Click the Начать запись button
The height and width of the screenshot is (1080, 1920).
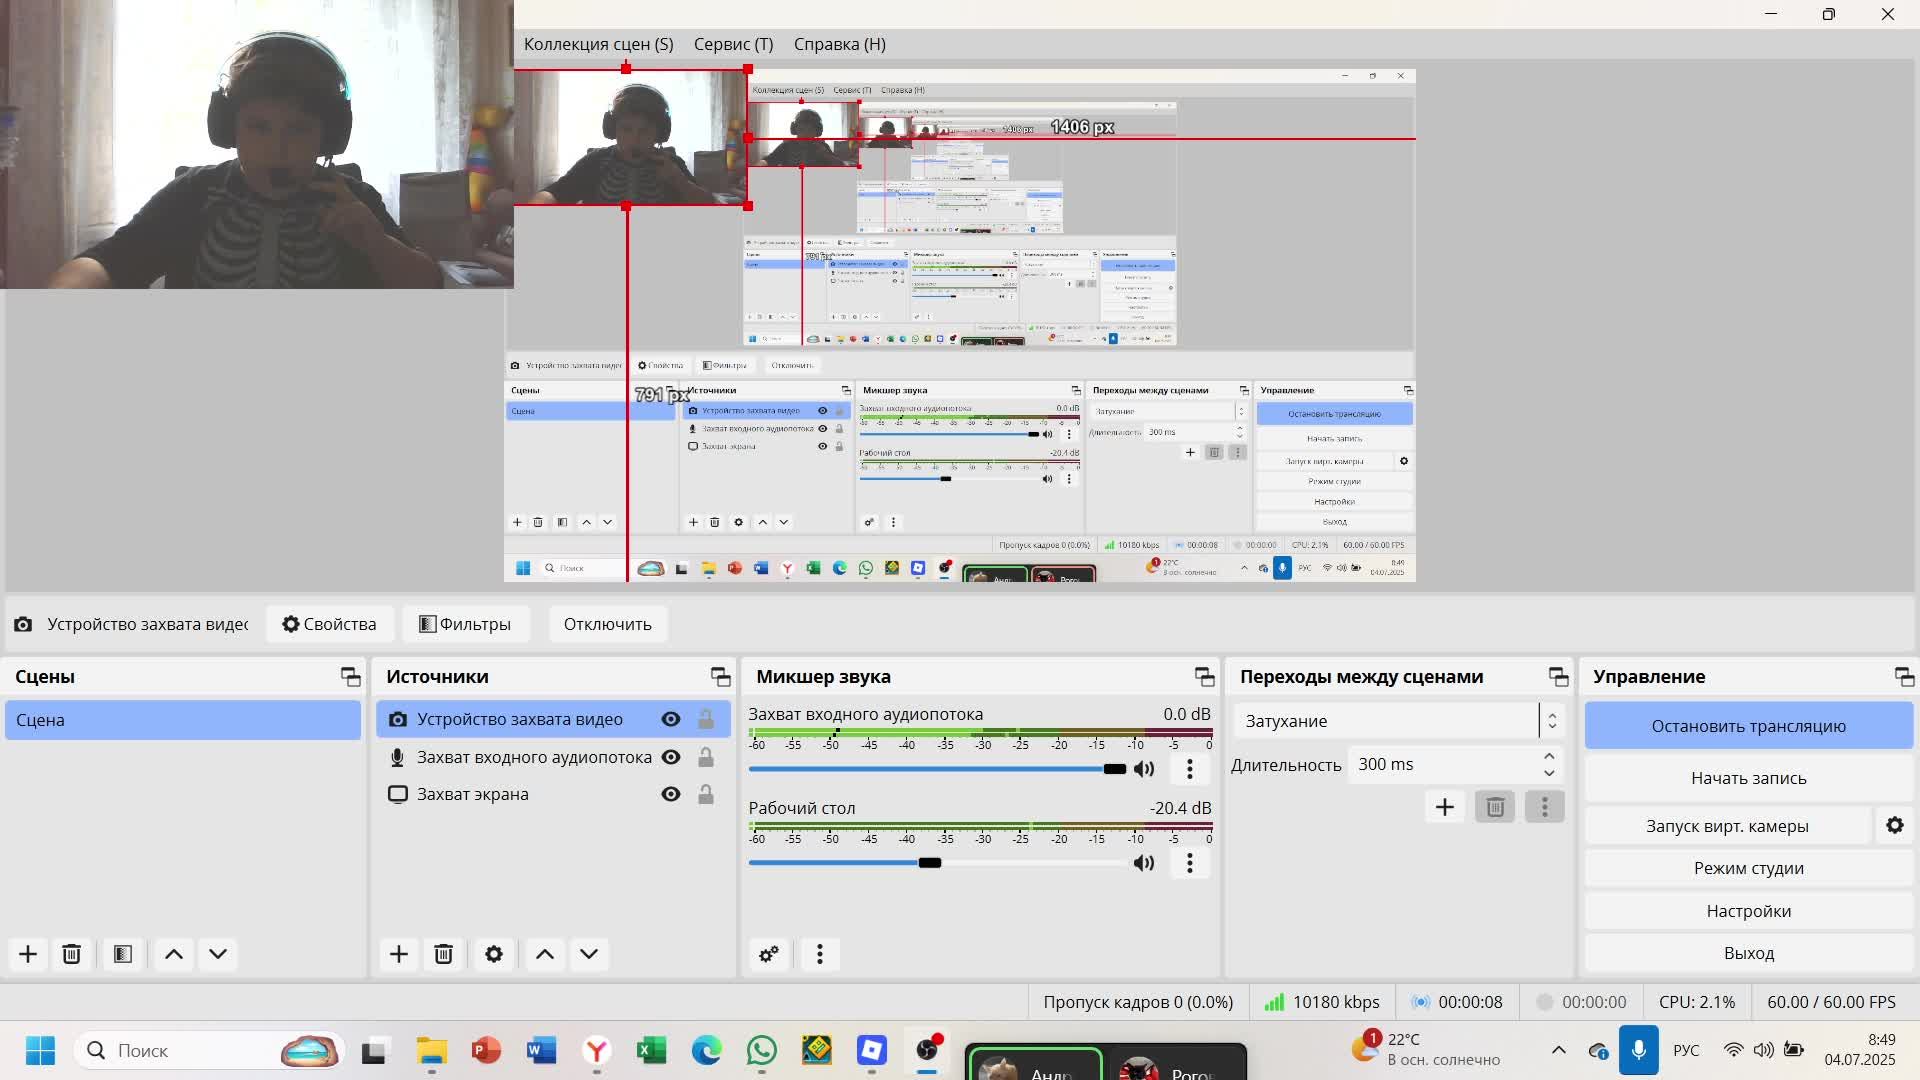tap(1748, 778)
